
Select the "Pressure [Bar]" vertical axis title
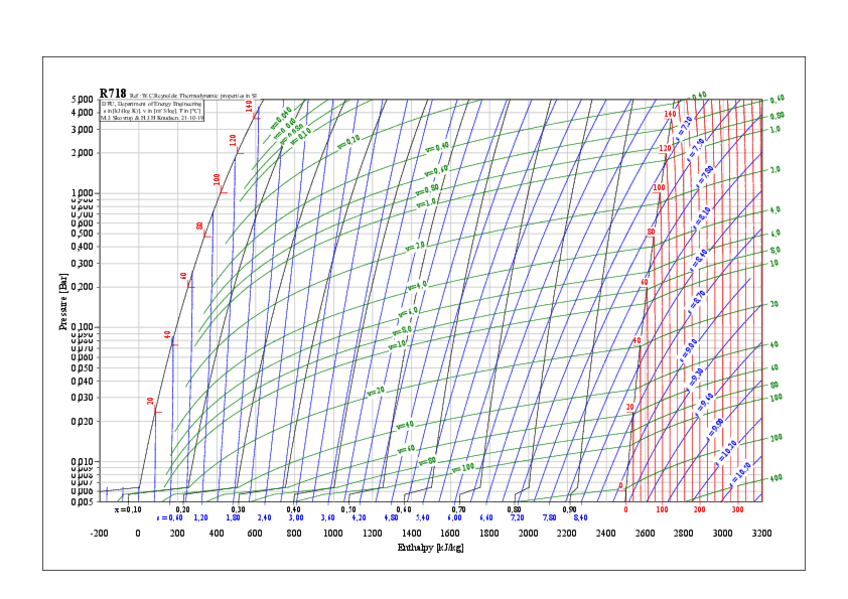point(64,301)
